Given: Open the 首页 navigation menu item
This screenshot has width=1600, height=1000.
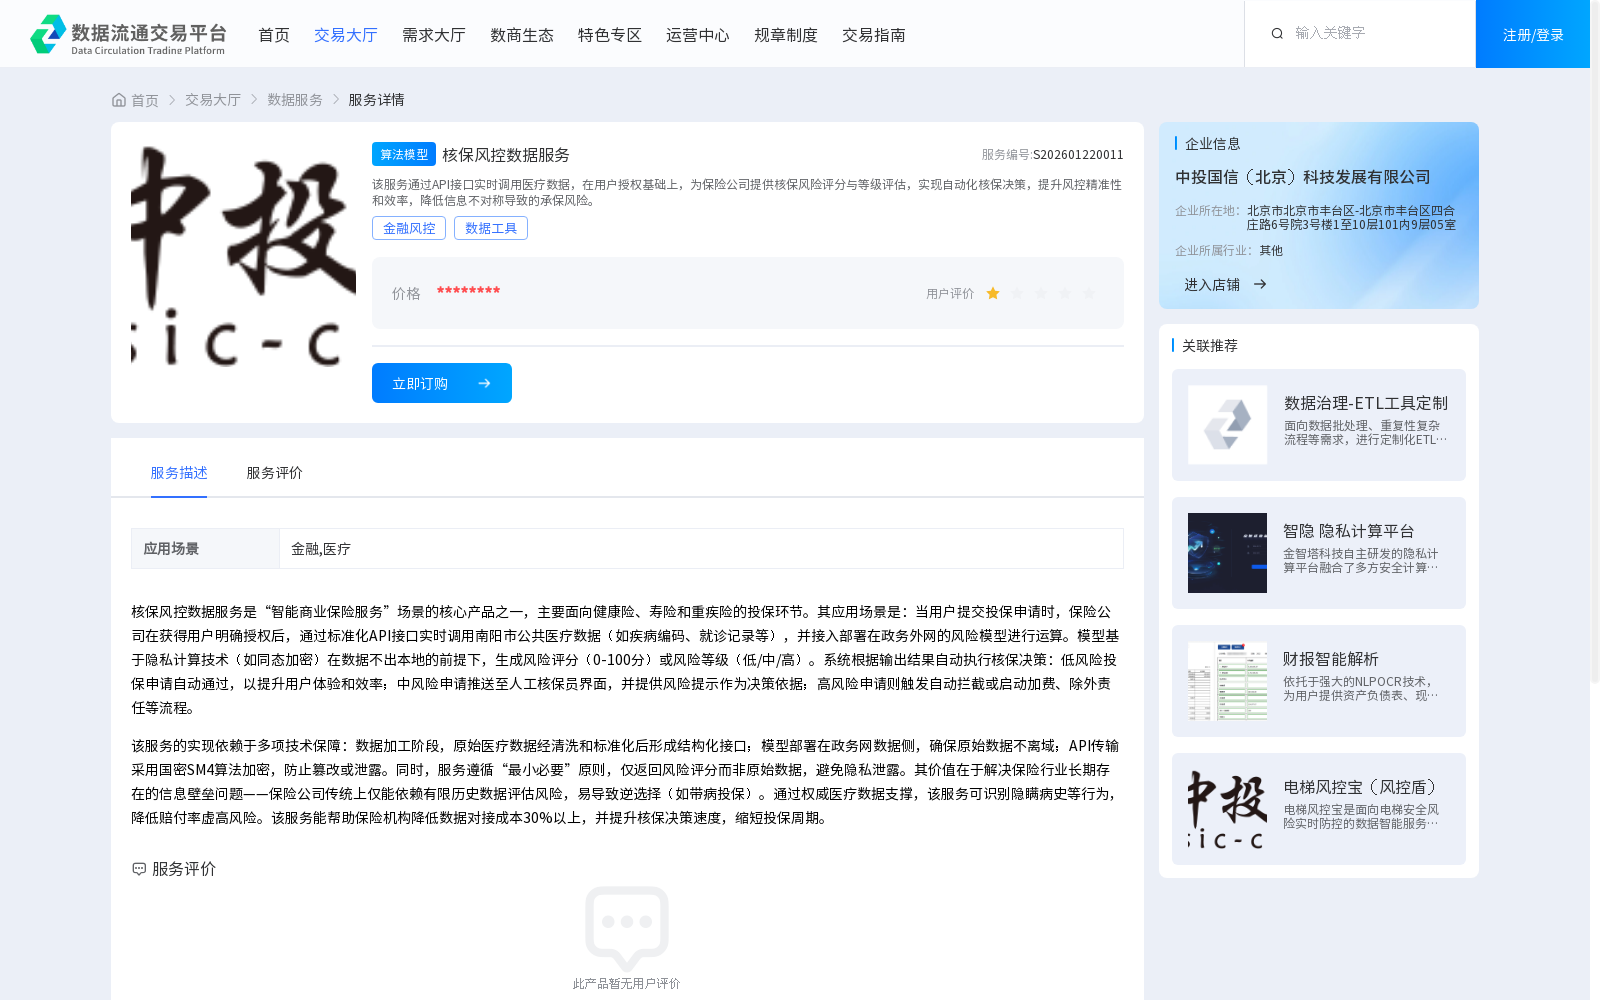Looking at the screenshot, I should tap(274, 35).
